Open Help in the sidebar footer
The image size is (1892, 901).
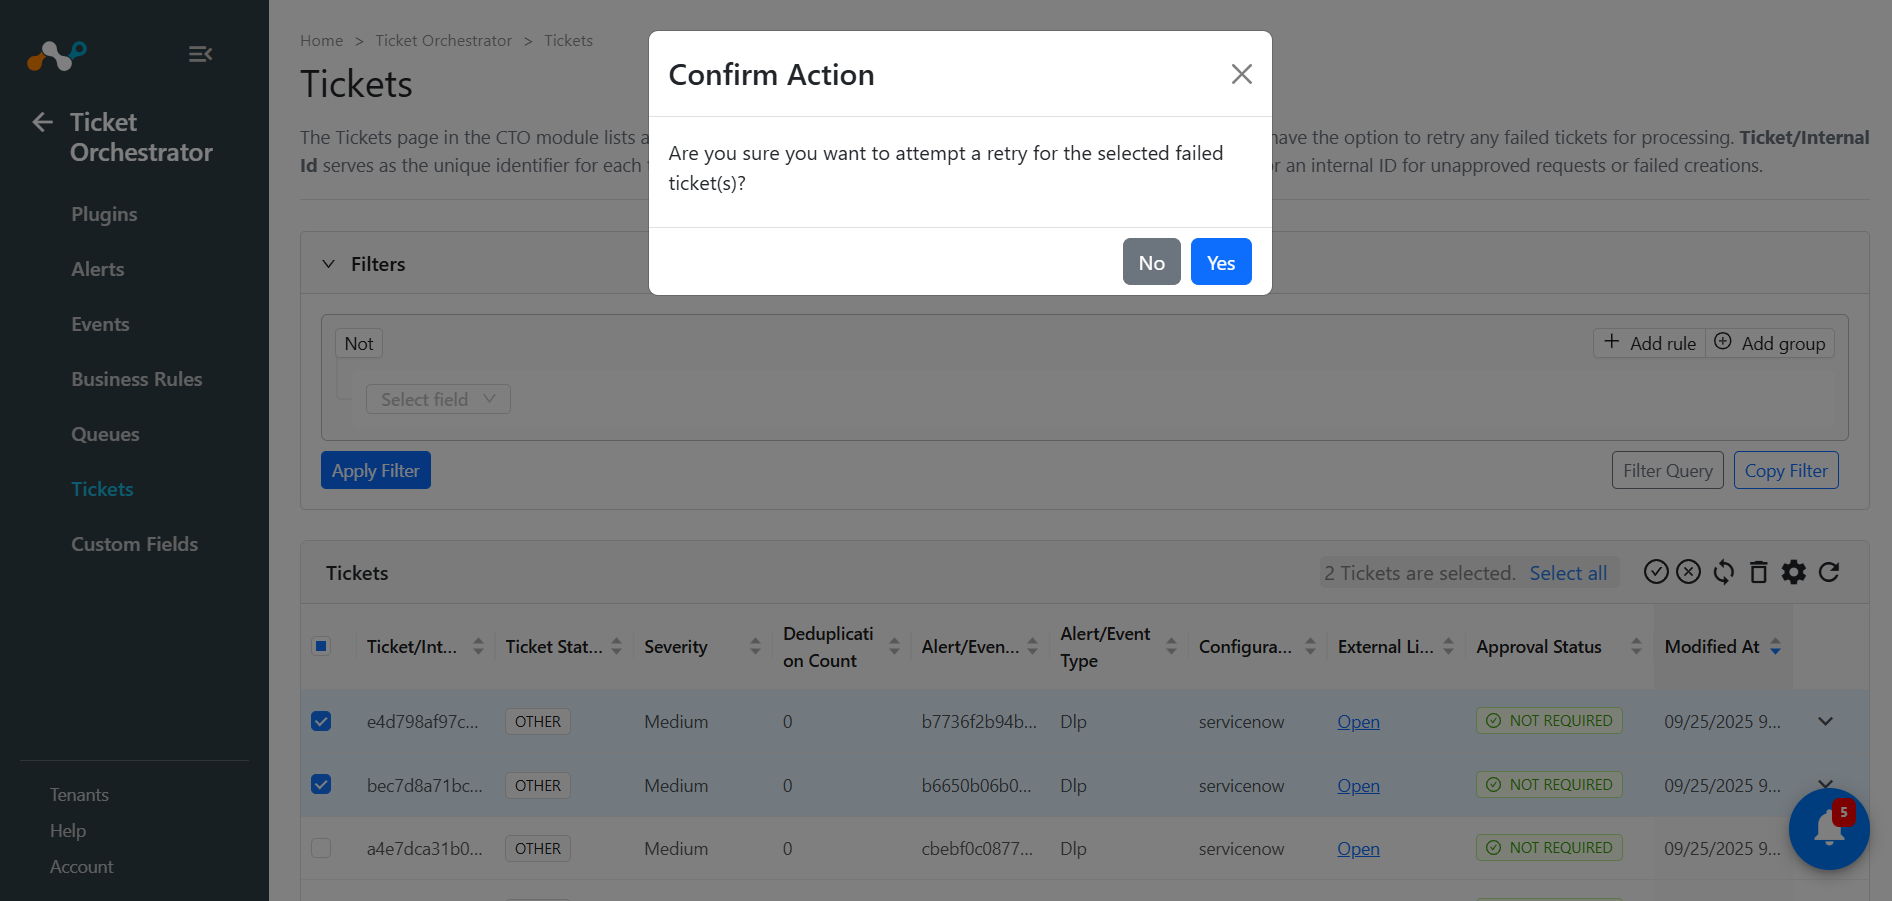tap(68, 831)
